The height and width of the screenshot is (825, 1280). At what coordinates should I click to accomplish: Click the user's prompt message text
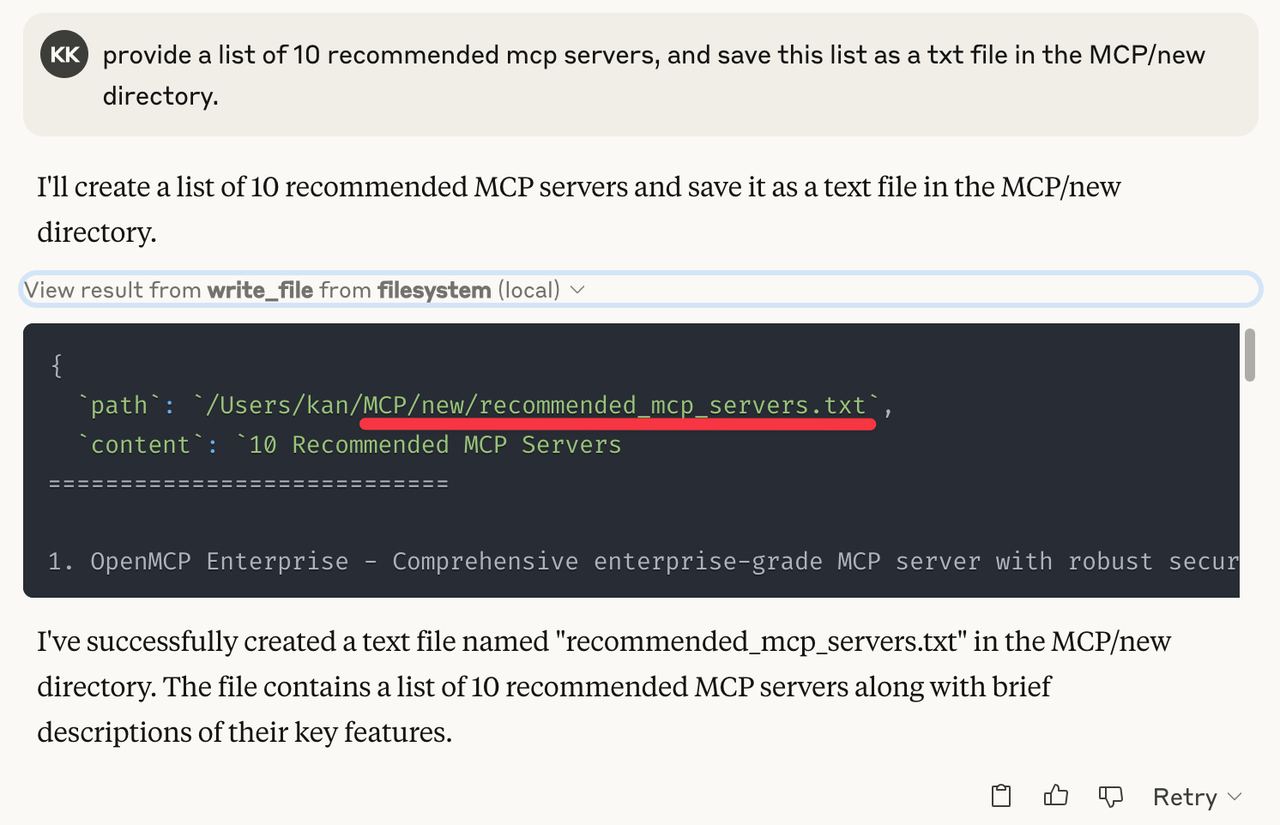(x=654, y=75)
